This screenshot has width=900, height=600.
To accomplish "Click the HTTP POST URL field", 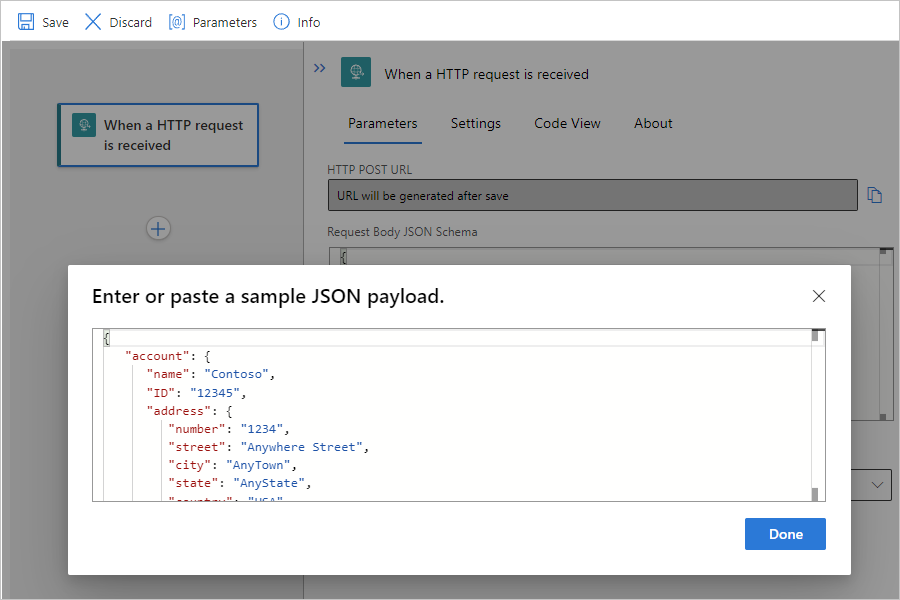I will pyautogui.click(x=592, y=195).
